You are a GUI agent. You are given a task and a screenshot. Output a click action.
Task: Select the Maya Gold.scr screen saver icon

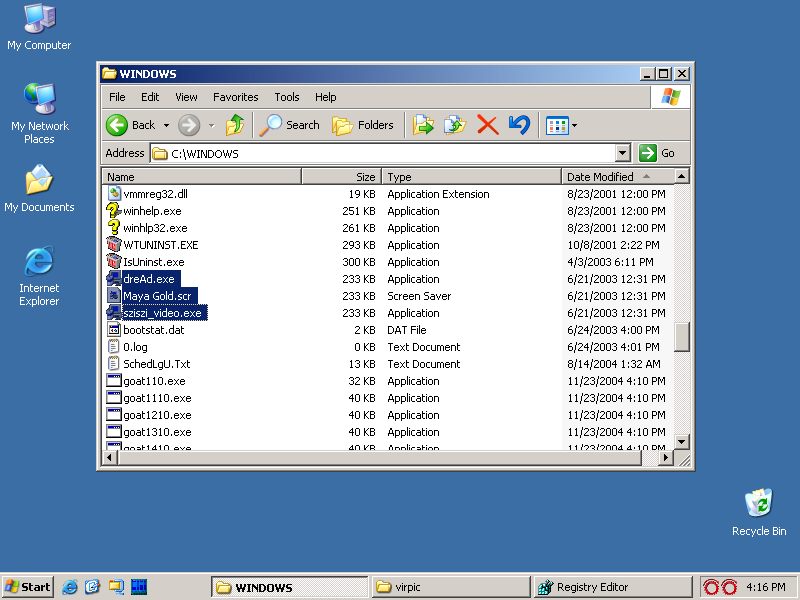(114, 296)
